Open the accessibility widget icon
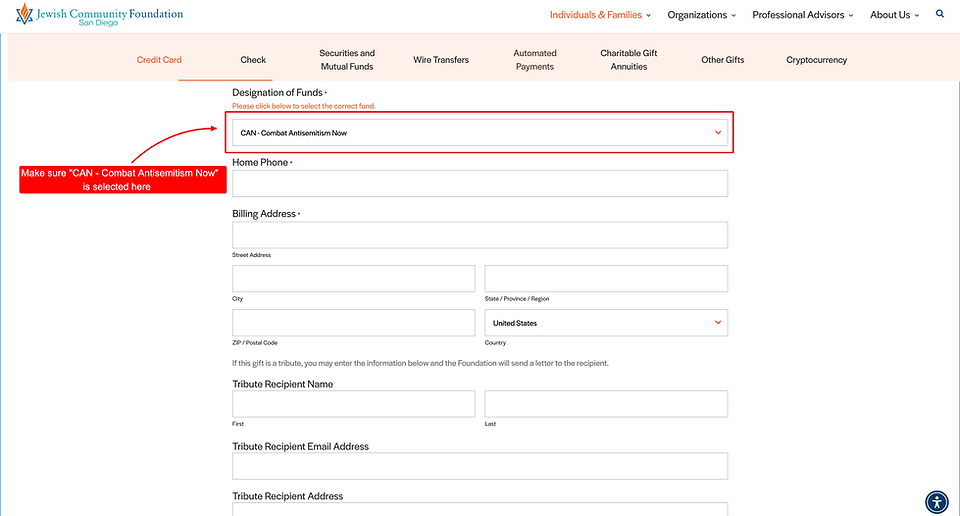The height and width of the screenshot is (516, 960). (x=937, y=502)
